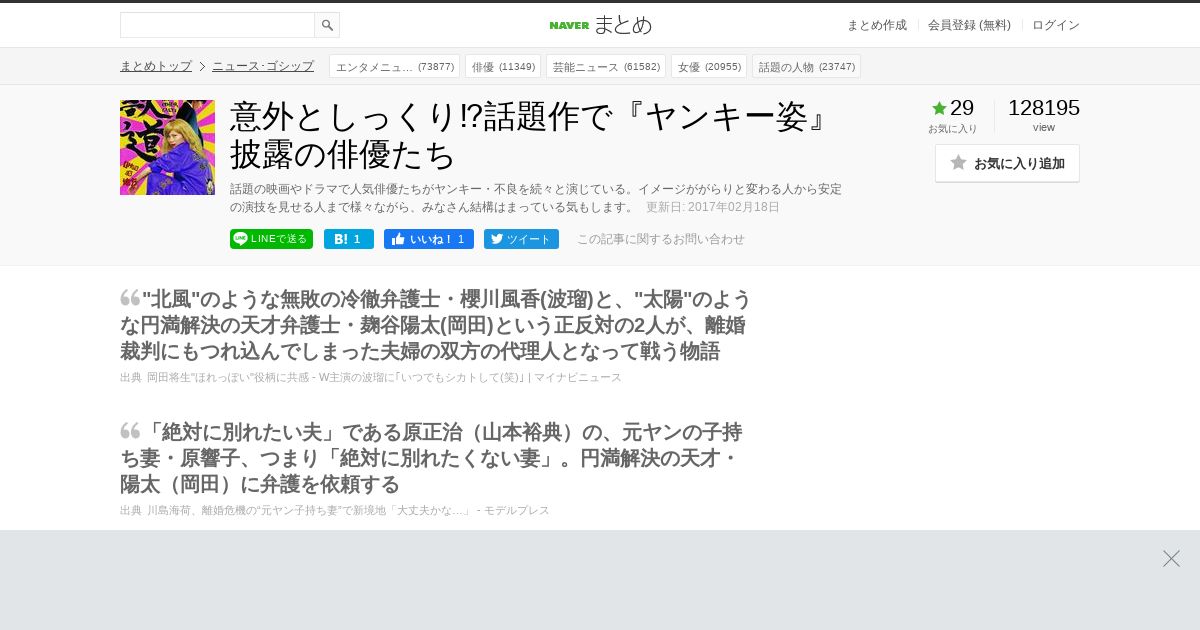
Task: Select the 芸能ニュース (61582) tag
Action: click(606, 67)
